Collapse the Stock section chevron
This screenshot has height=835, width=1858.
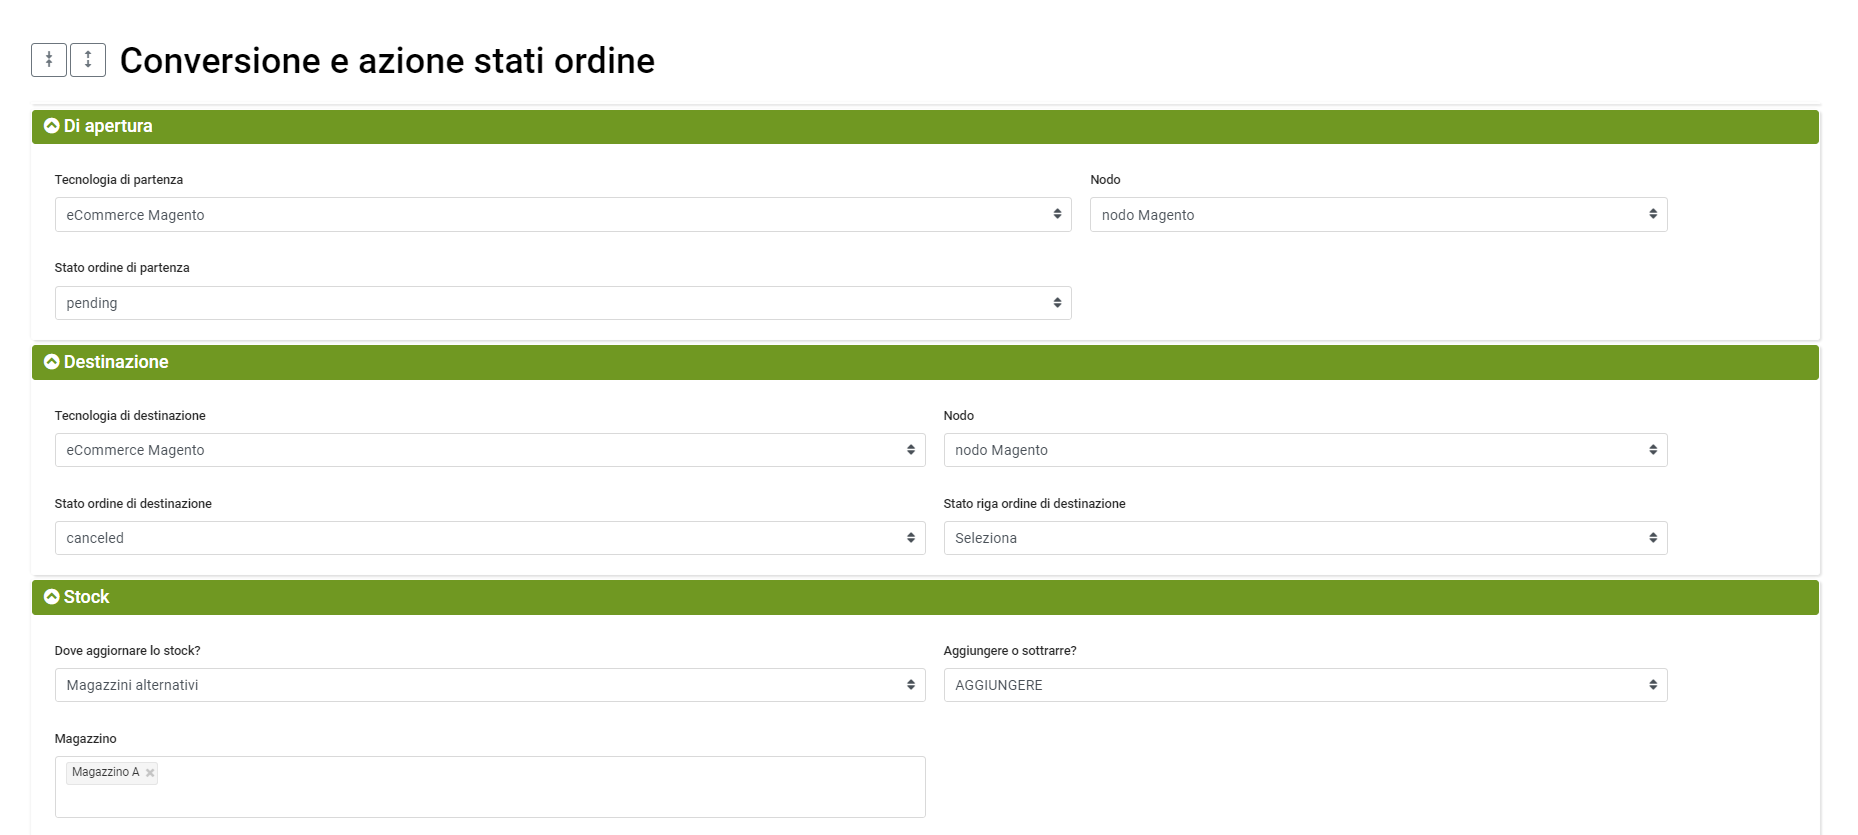pos(52,597)
